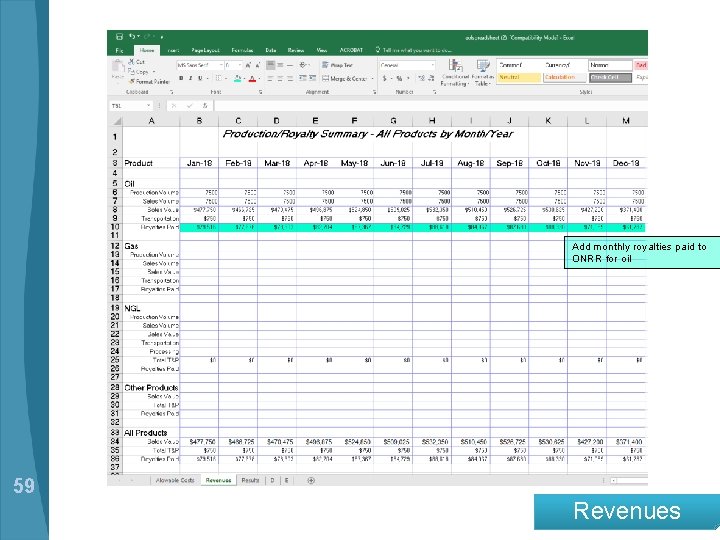
Task: Open the Conditional Formatting menu
Action: click(x=455, y=73)
